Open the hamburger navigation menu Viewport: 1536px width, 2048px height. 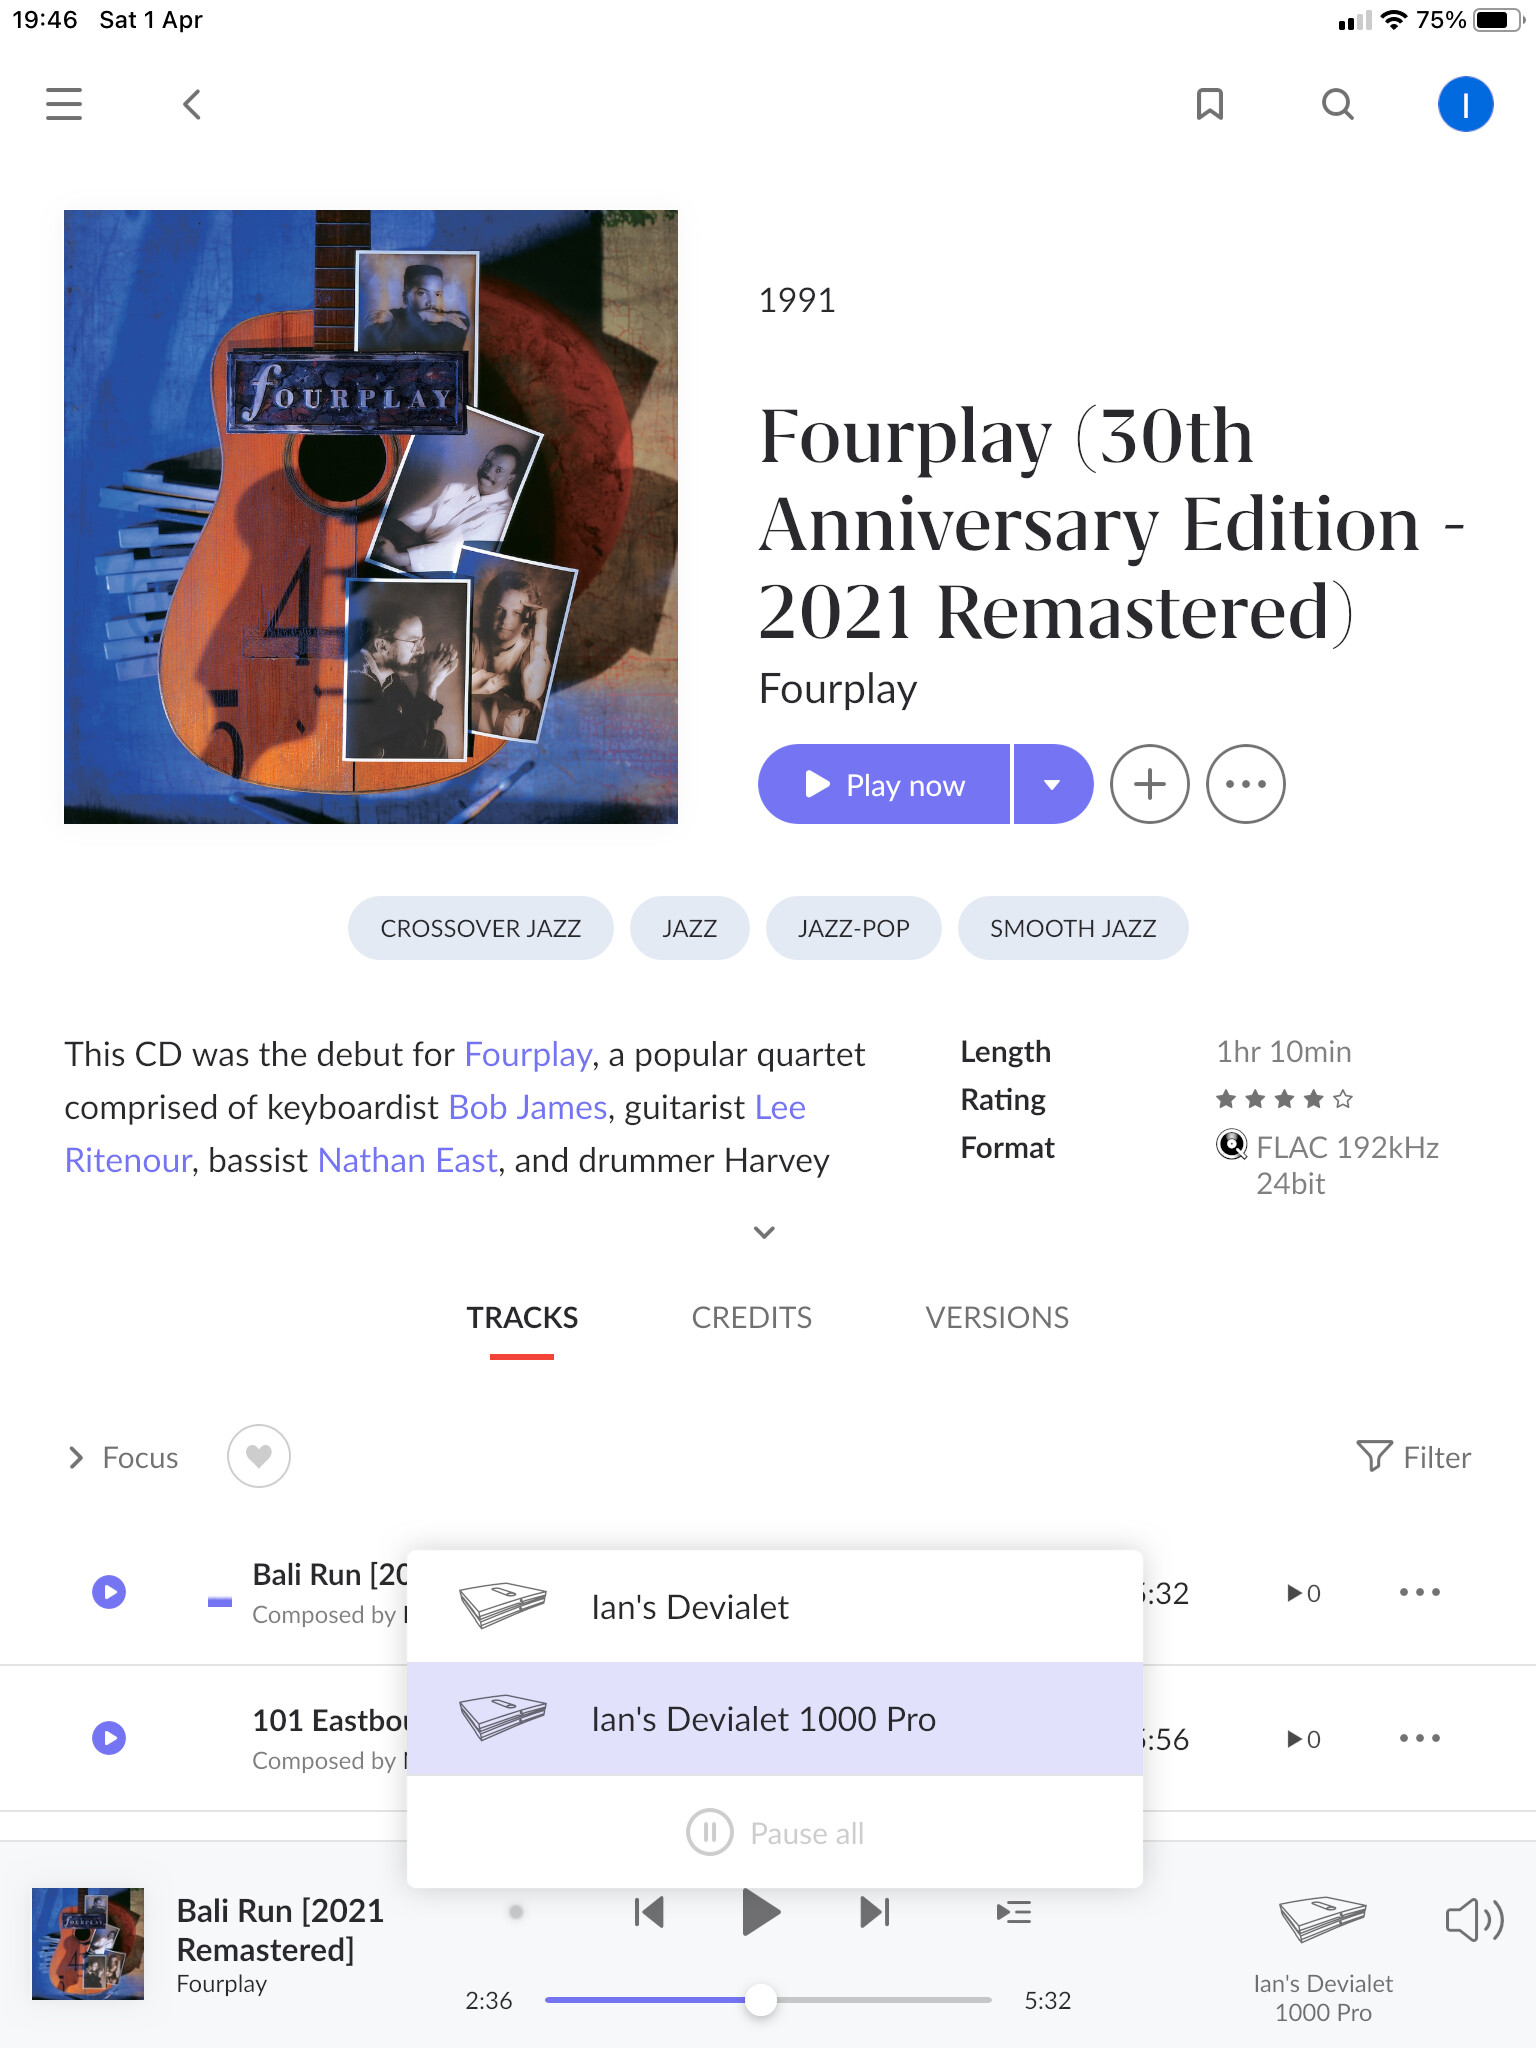pyautogui.click(x=64, y=104)
